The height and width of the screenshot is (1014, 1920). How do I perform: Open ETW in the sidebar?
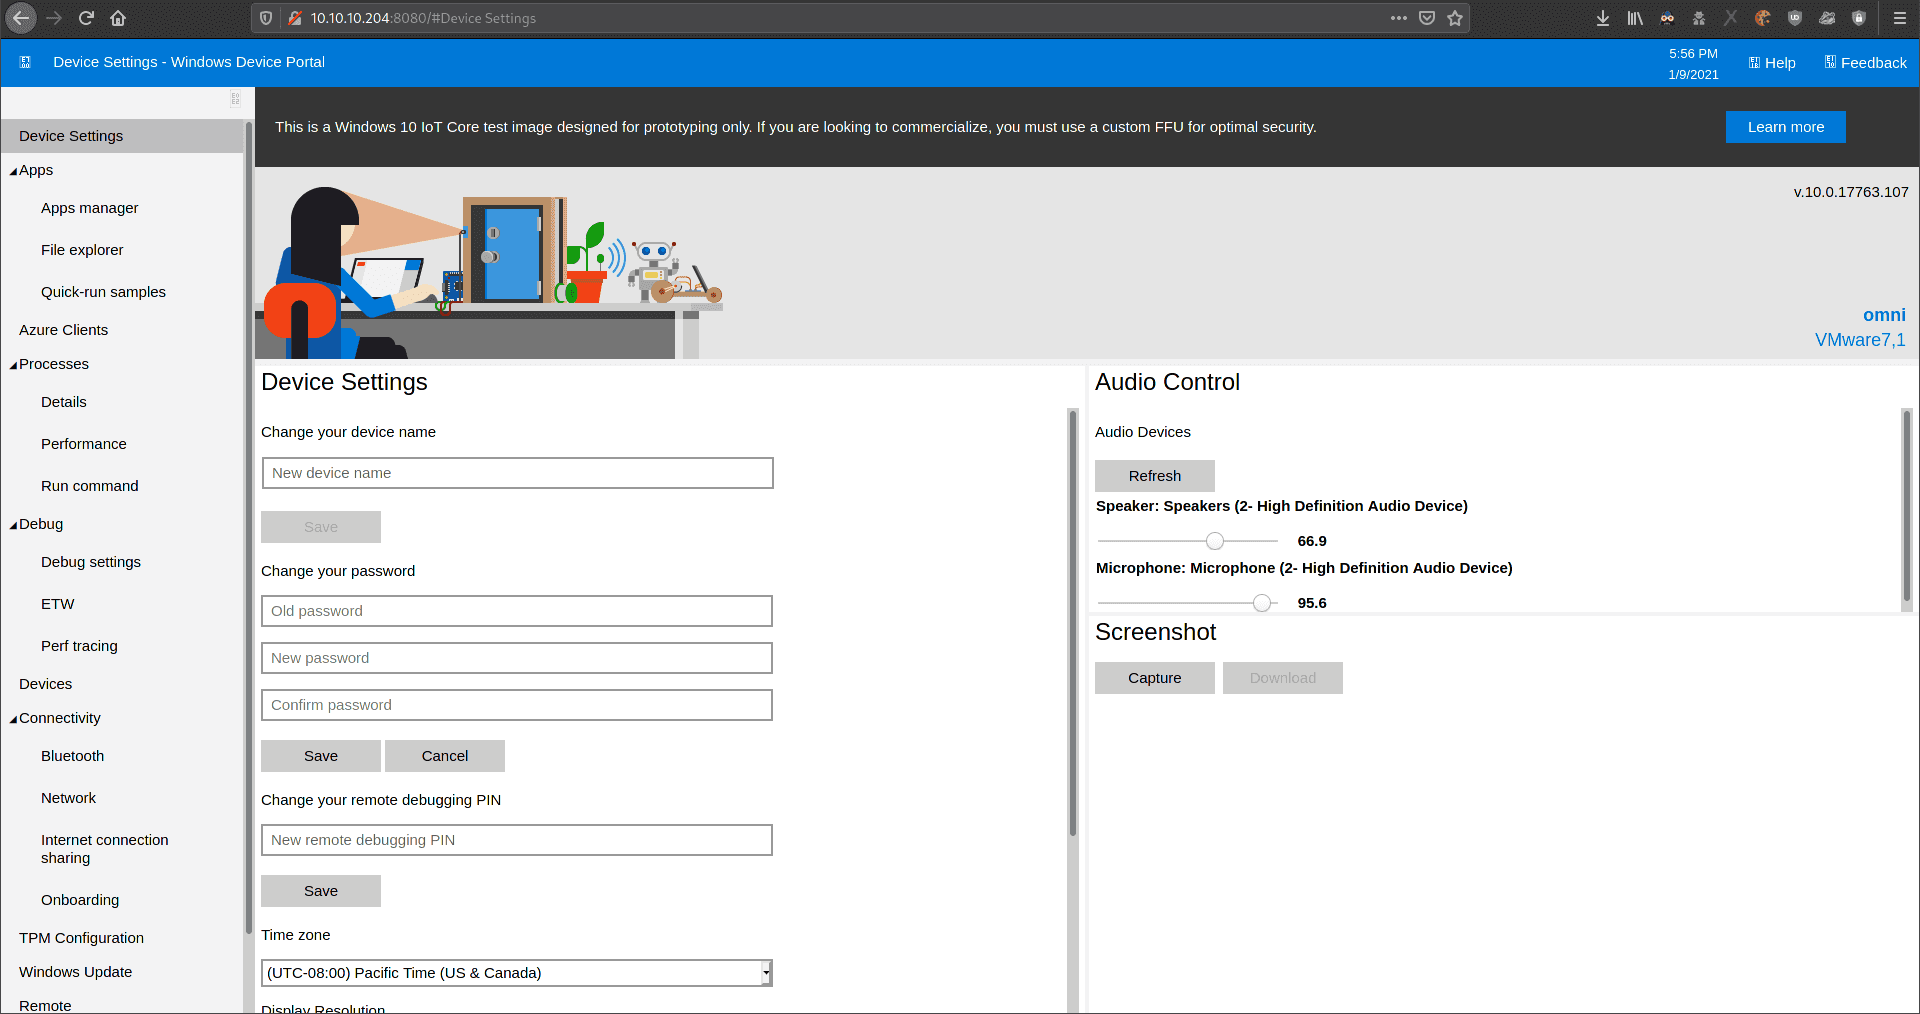[58, 604]
